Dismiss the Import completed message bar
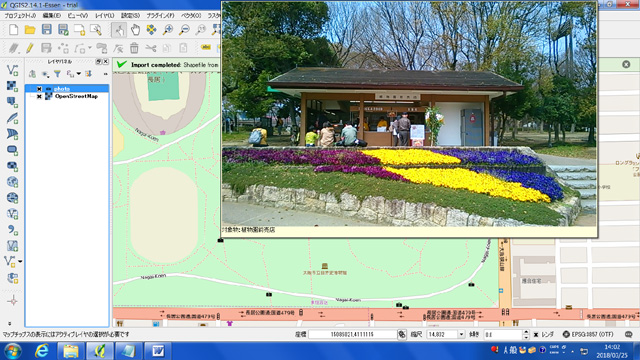Image resolution: width=640 pixels, height=360 pixels. [x=626, y=64]
